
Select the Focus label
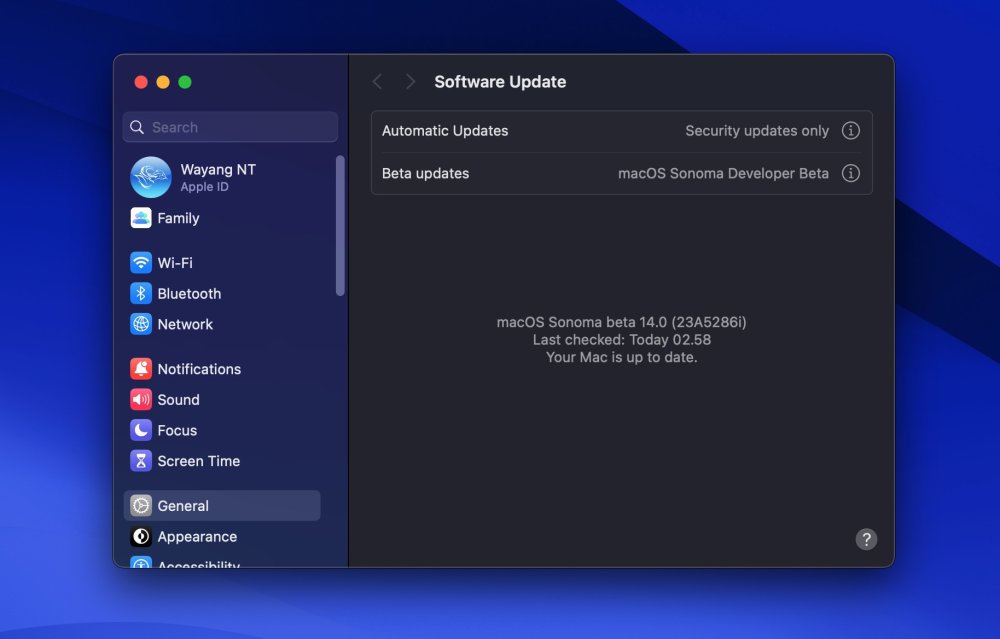[x=177, y=430]
